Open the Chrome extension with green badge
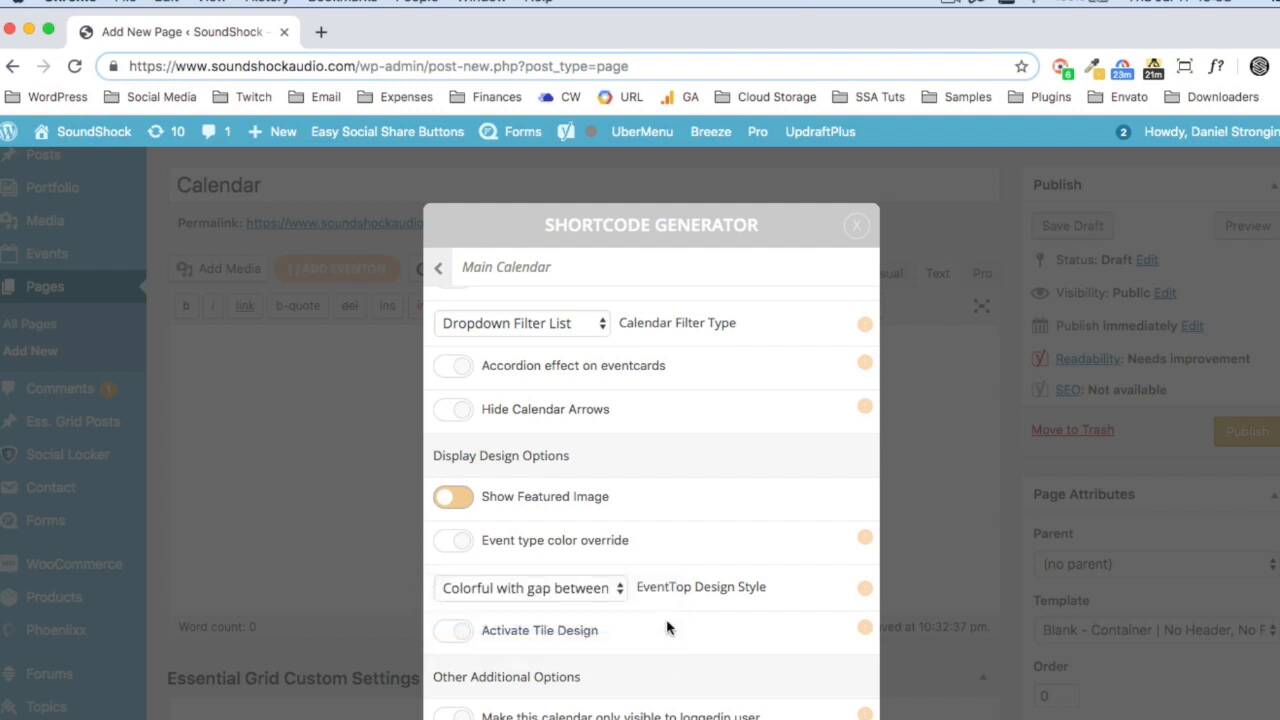The height and width of the screenshot is (720, 1280). [1061, 67]
